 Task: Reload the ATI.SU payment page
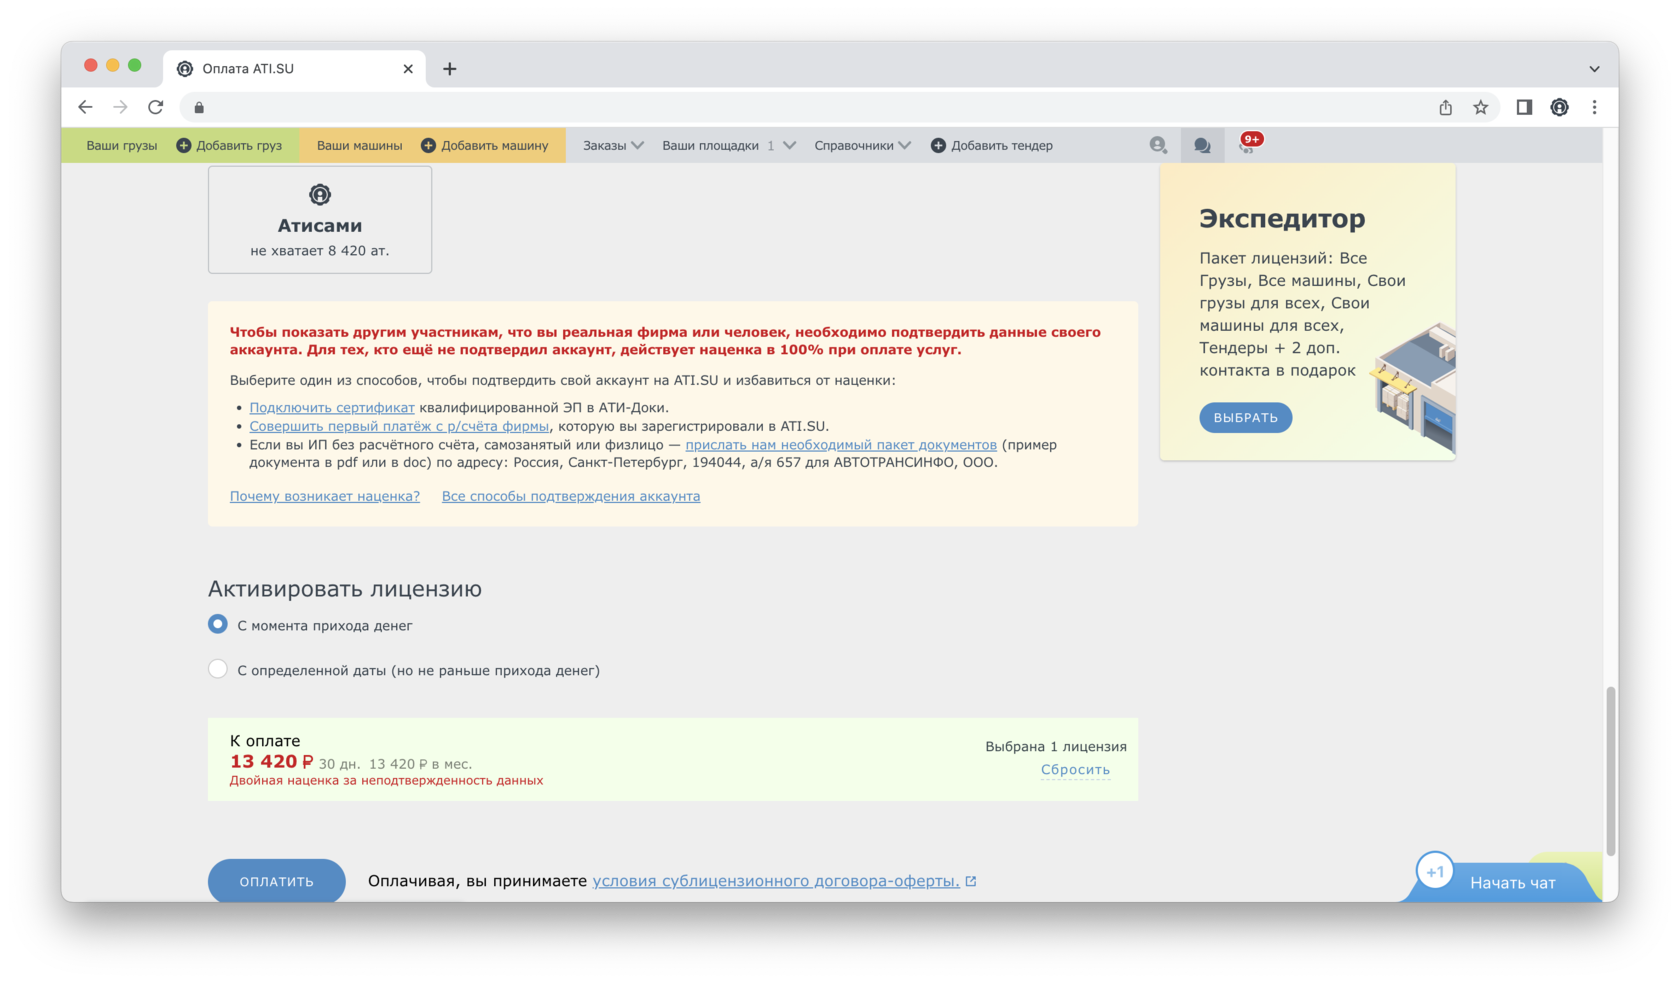(x=155, y=107)
